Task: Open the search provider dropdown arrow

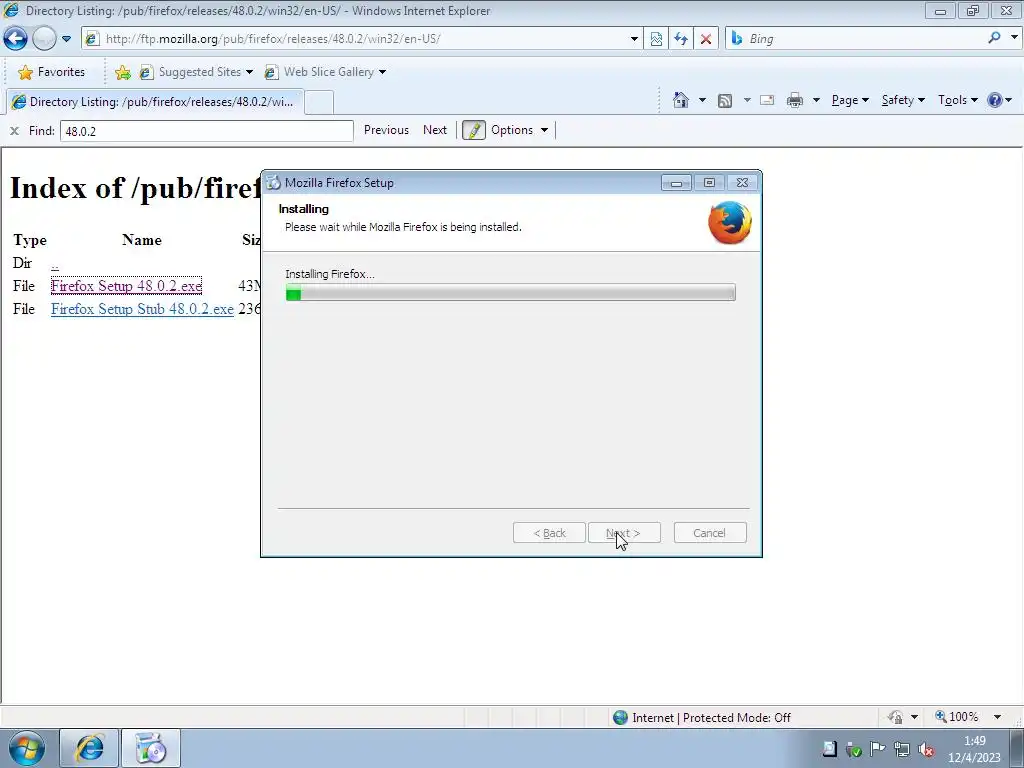Action: pos(1014,38)
